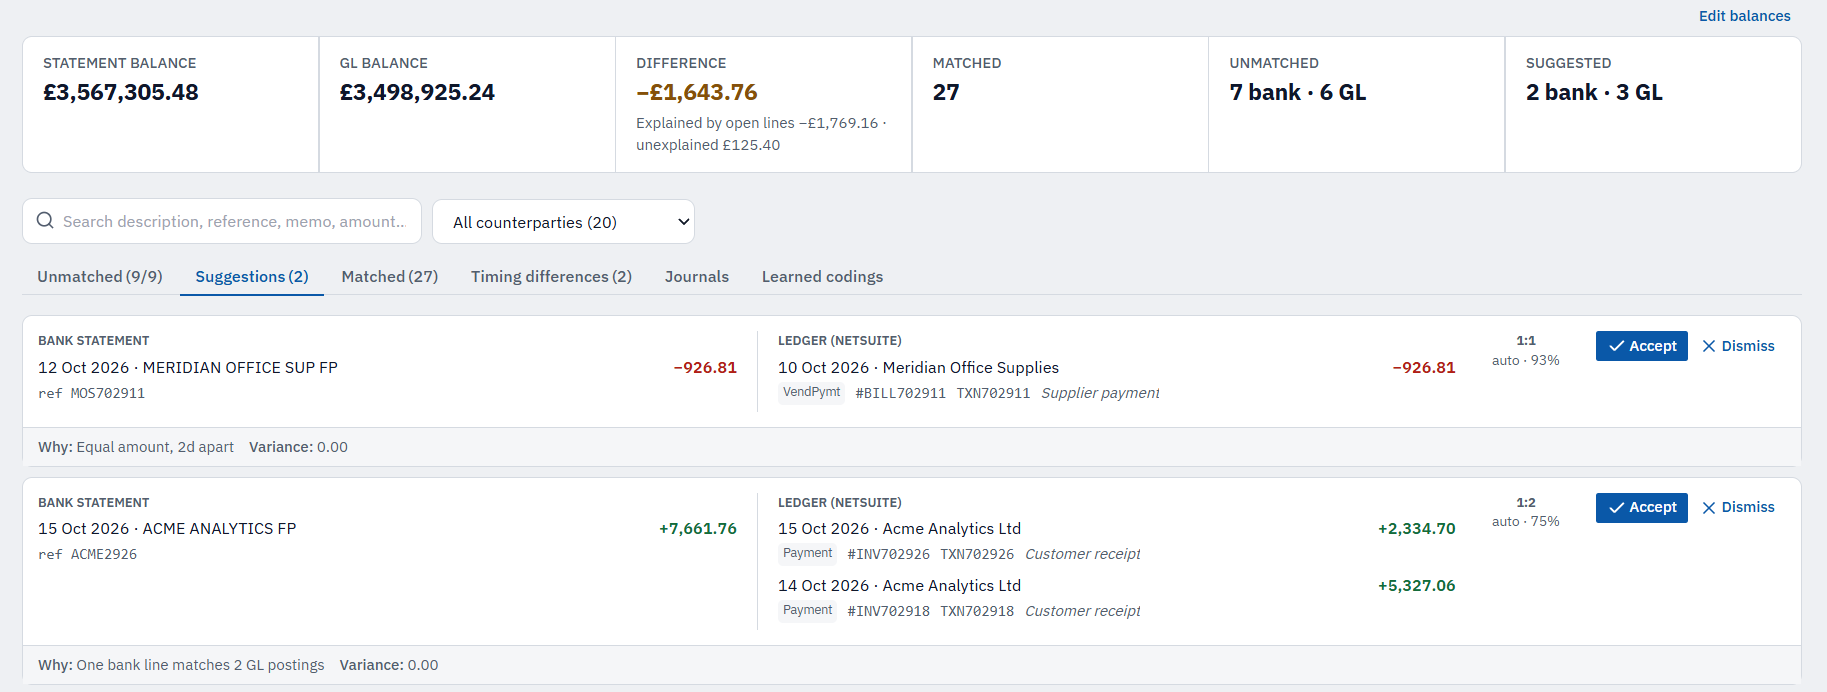This screenshot has height=692, width=1827.
Task: Click the #BILL702911 reference
Action: pos(900,394)
